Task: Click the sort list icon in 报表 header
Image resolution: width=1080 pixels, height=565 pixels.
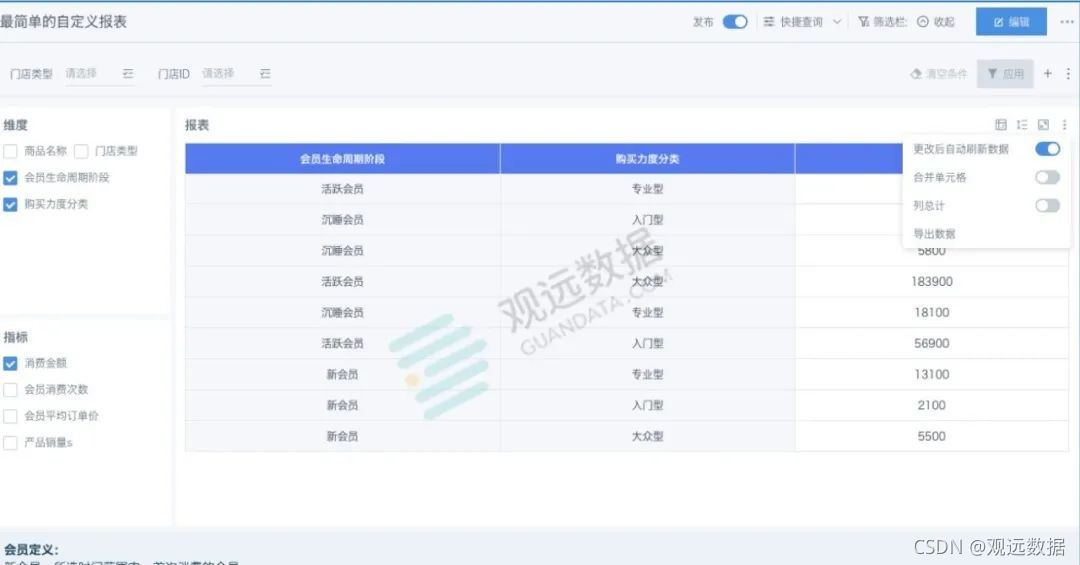Action: [1022, 125]
